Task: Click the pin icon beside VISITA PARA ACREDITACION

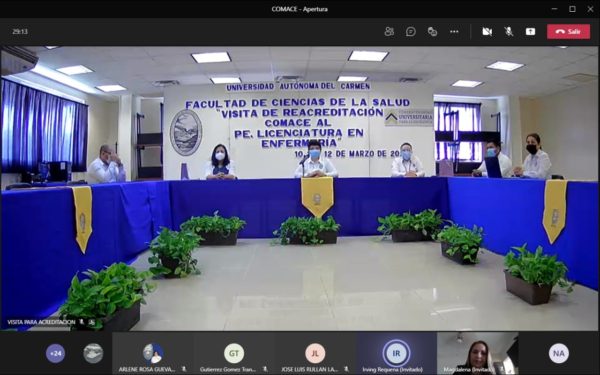Action: tap(92, 322)
